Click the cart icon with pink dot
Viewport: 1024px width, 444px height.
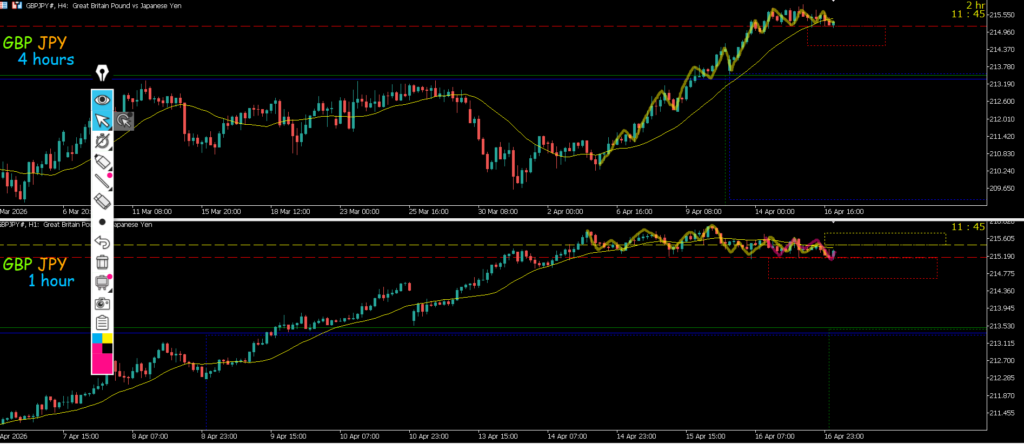pyautogui.click(x=102, y=282)
